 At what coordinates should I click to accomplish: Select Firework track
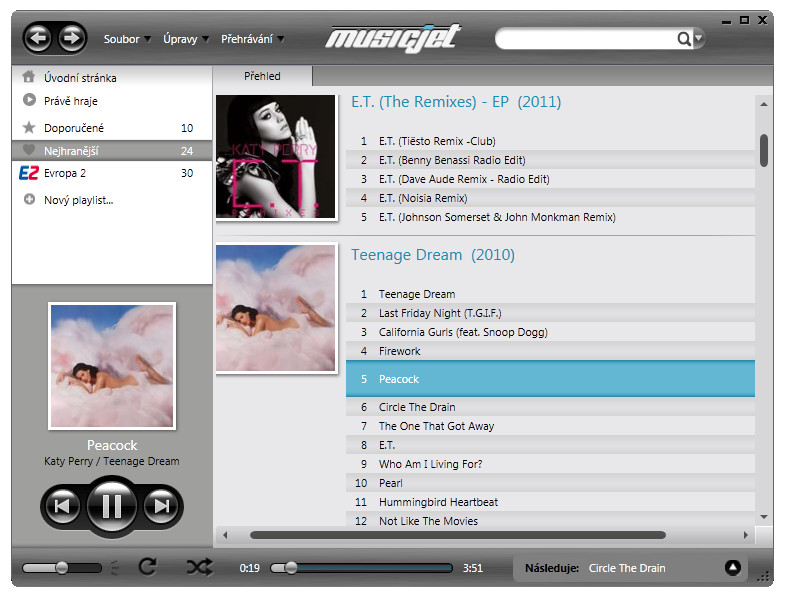pos(550,352)
